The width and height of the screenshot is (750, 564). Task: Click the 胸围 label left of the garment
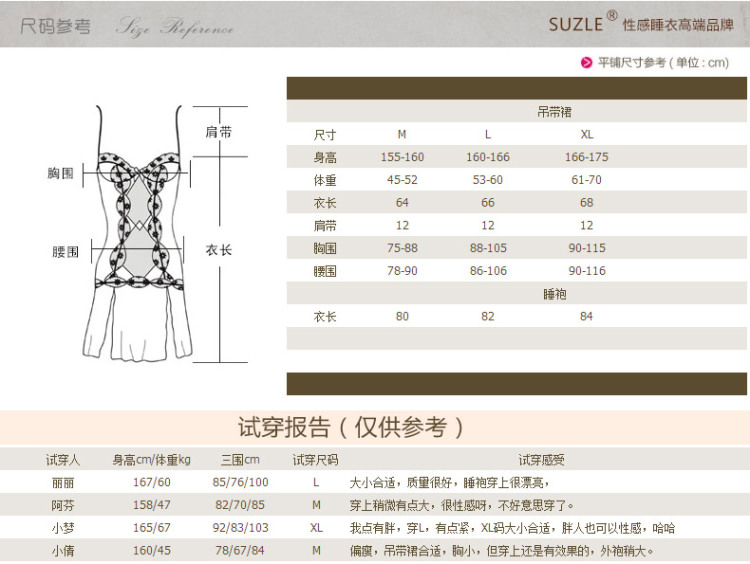tap(61, 173)
